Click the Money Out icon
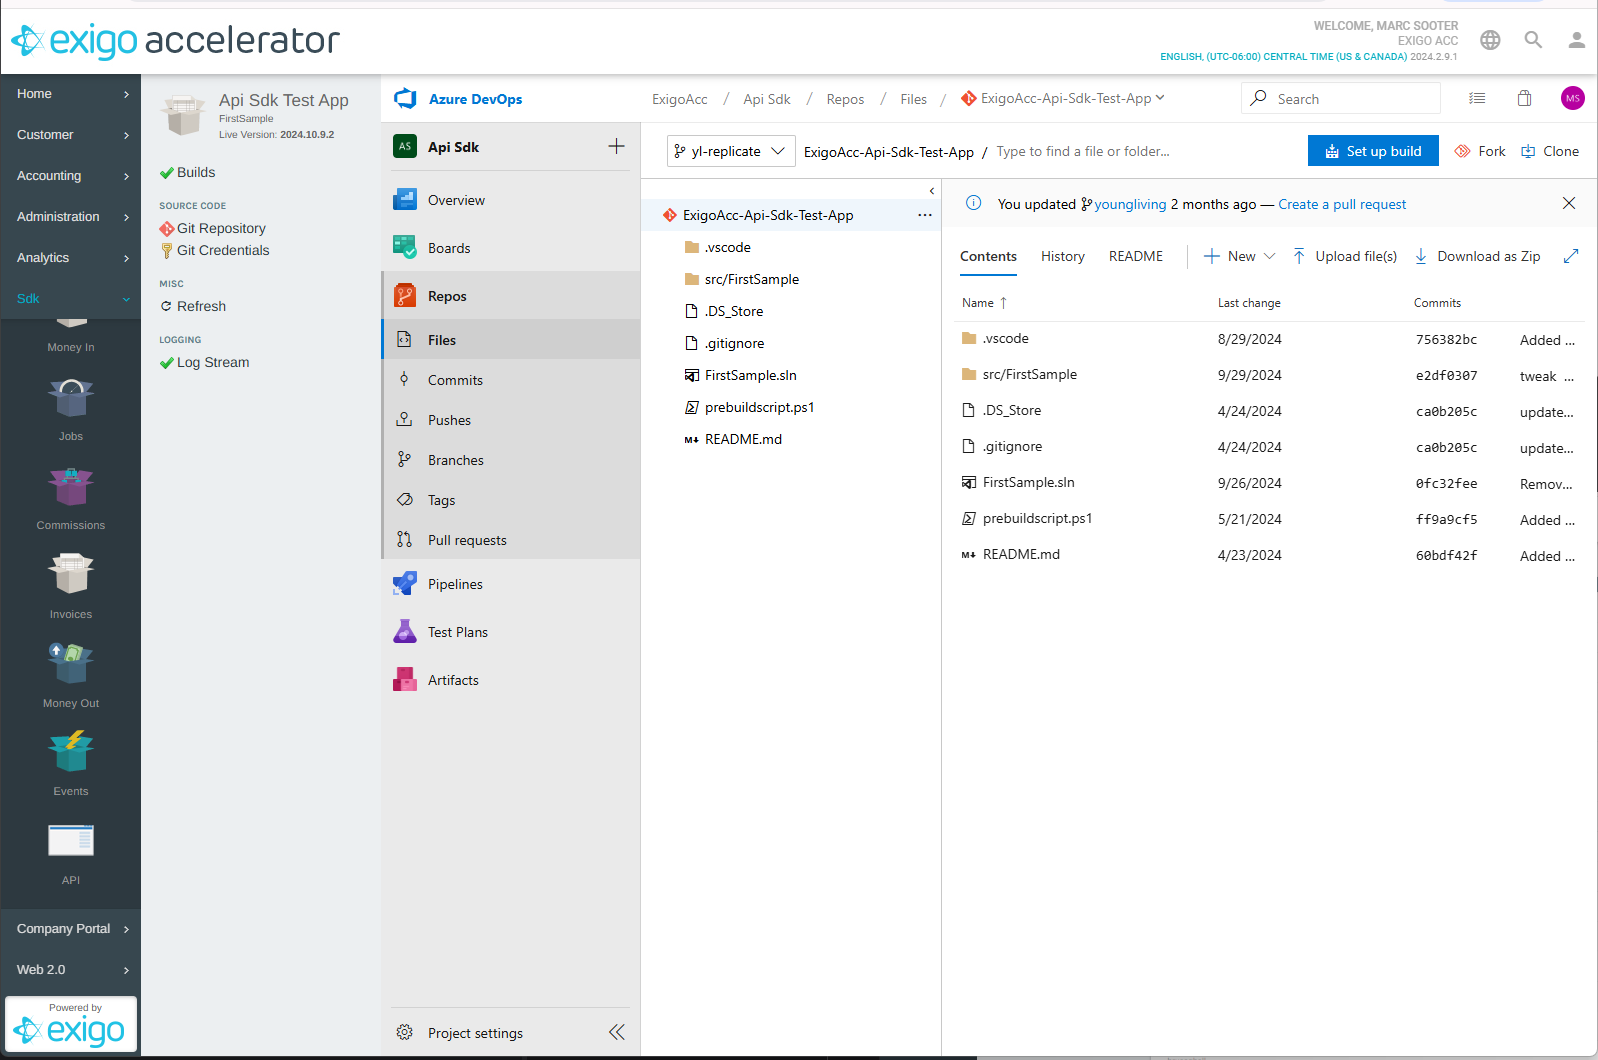1598x1060 pixels. coord(70,664)
